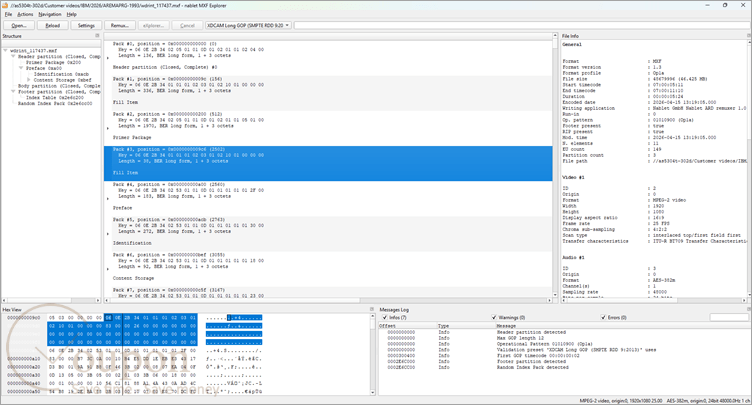Click the left arrow of the Structure panel scrollbar
The width and height of the screenshot is (752, 405).
[x=4, y=300]
